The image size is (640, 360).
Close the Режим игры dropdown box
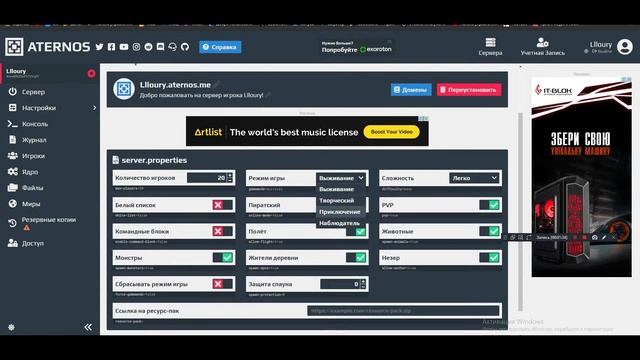tap(341, 178)
